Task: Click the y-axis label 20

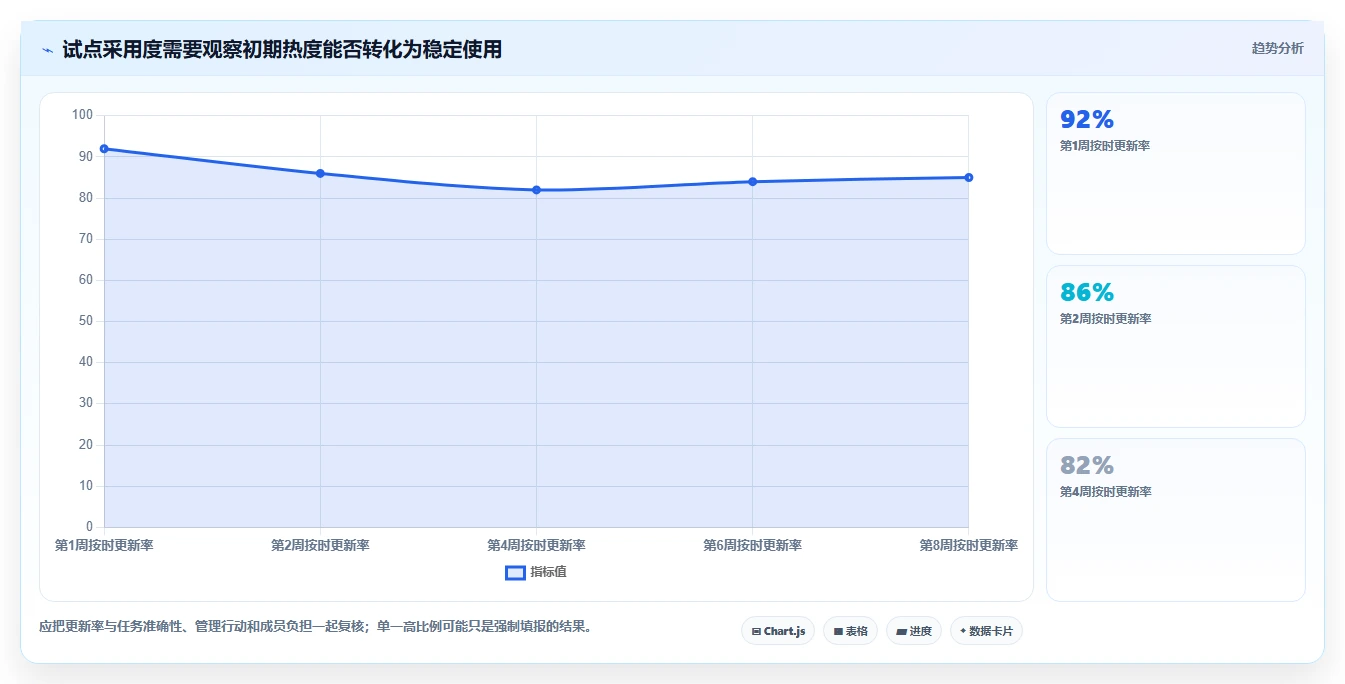Action: click(x=85, y=445)
